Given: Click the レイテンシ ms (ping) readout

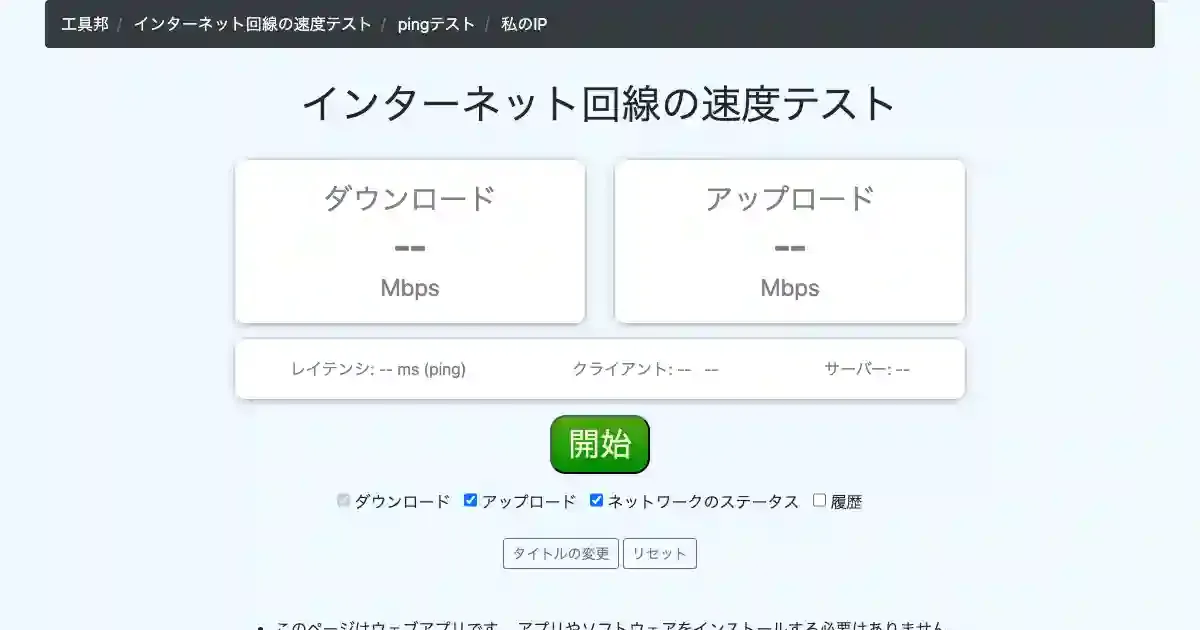Looking at the screenshot, I should pos(378,369).
